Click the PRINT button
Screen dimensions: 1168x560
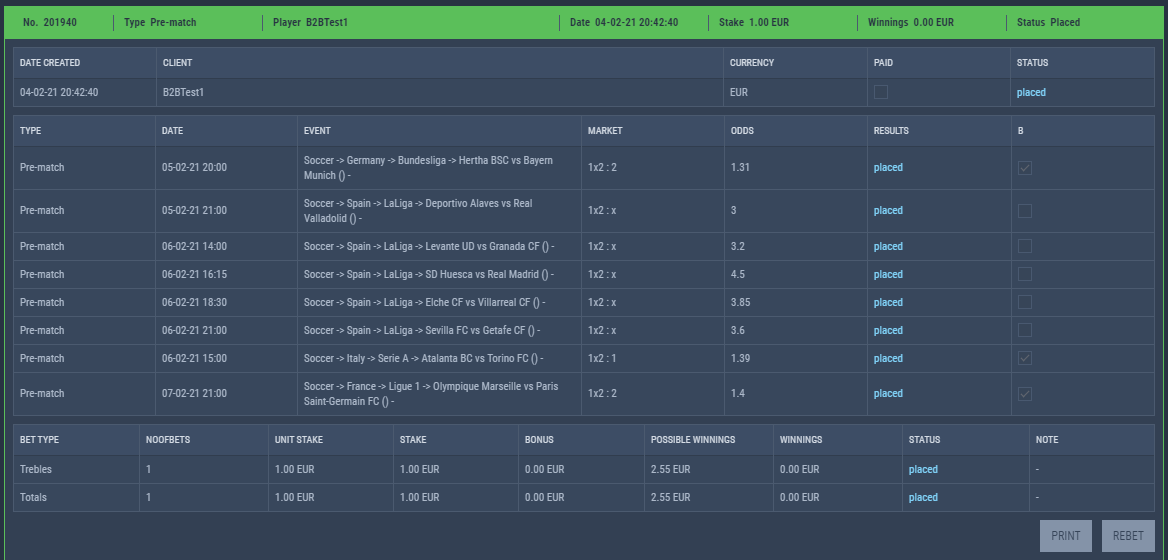tap(1066, 536)
